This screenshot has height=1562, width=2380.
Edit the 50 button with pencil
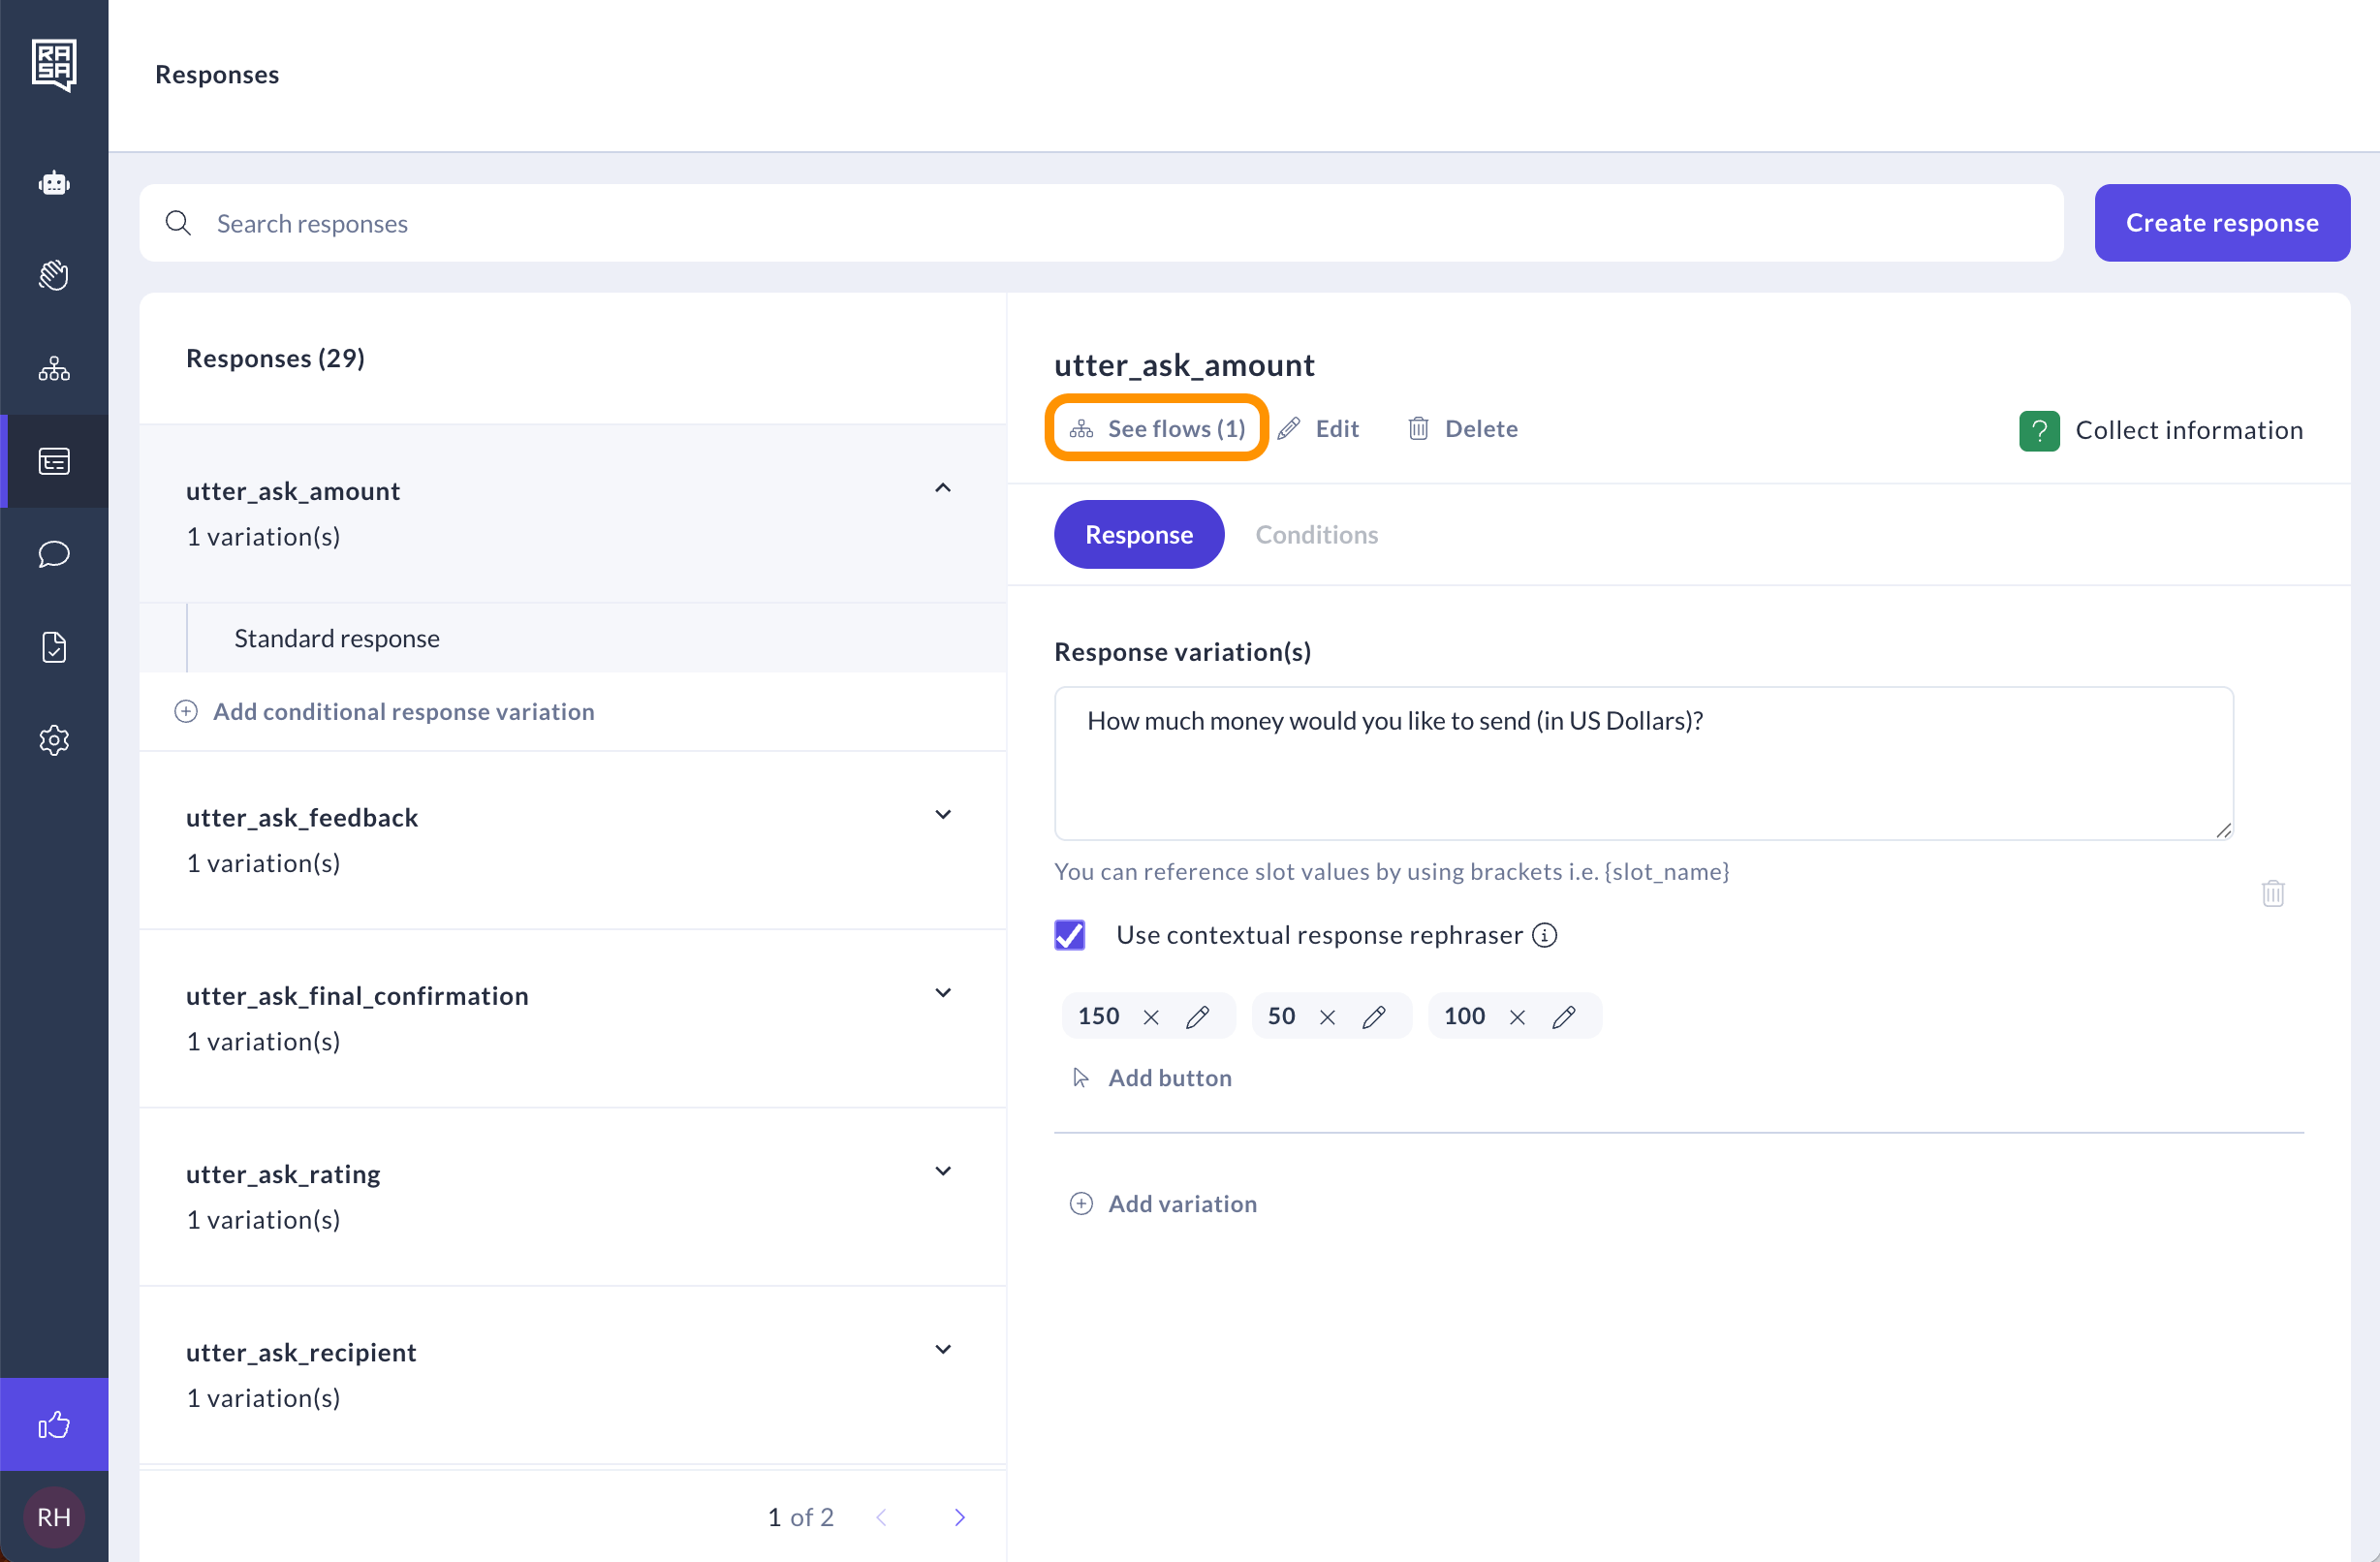point(1373,1017)
